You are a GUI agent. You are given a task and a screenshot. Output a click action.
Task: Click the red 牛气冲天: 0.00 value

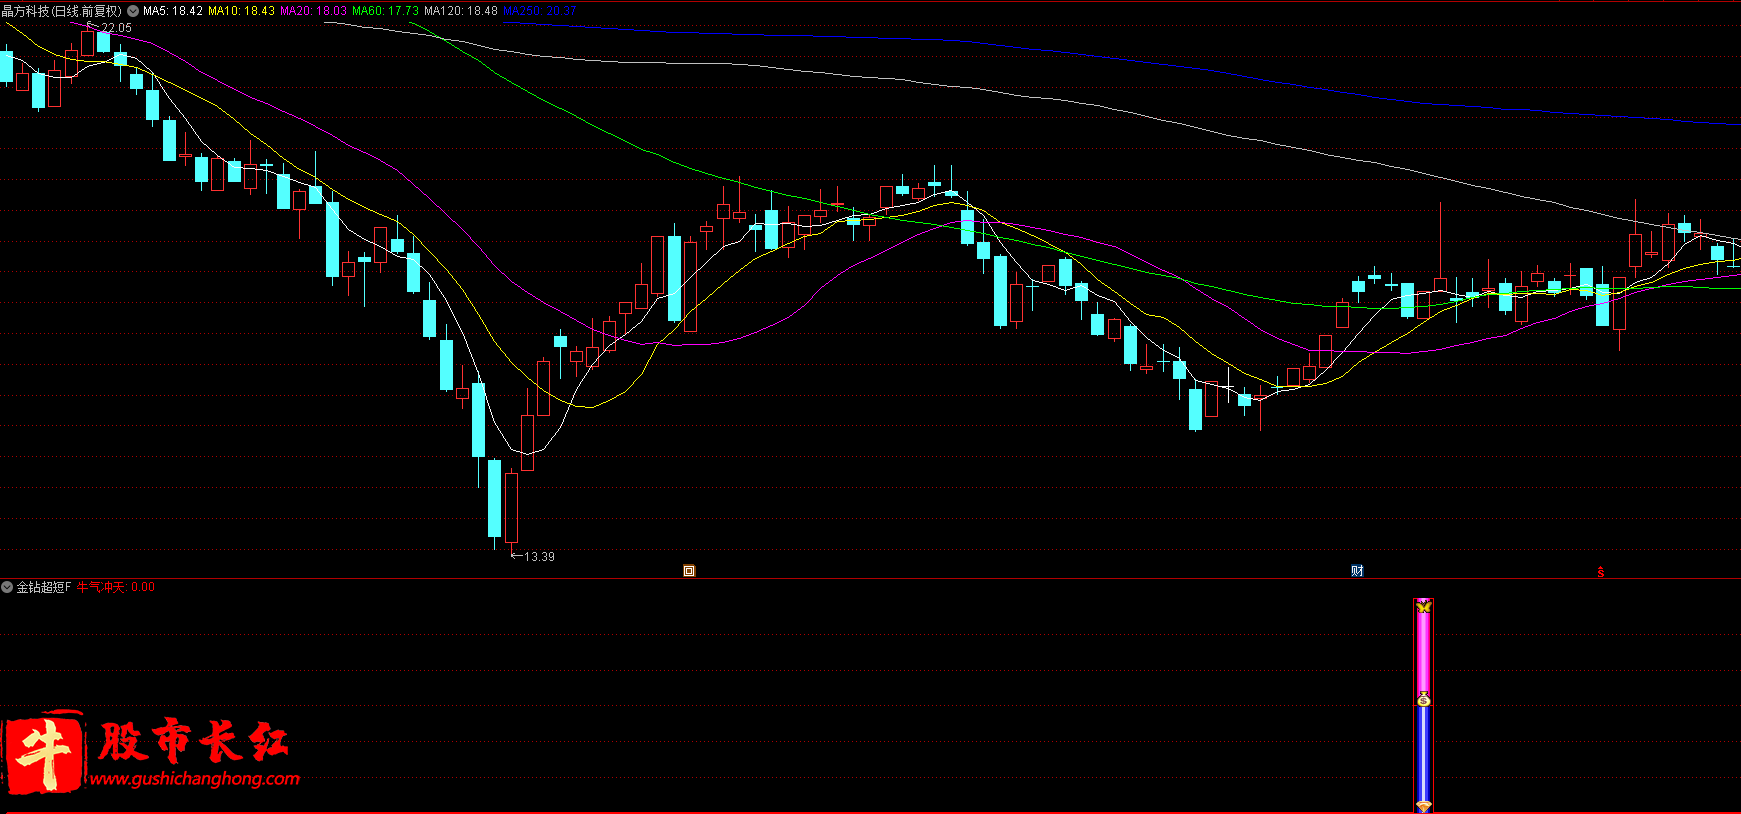(x=116, y=587)
